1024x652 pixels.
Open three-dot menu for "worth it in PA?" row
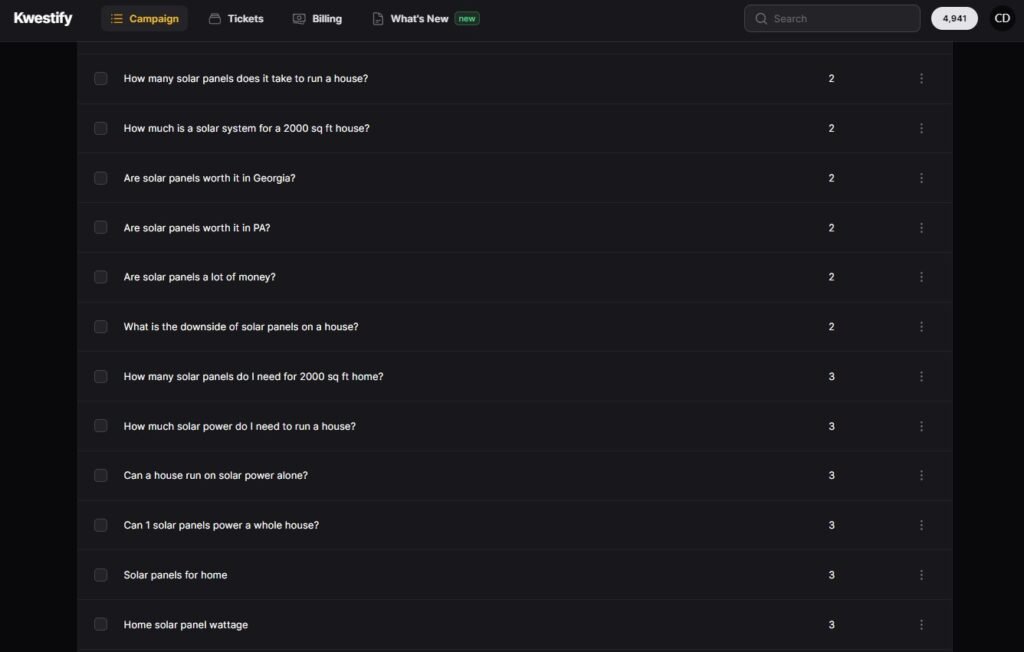click(x=921, y=227)
